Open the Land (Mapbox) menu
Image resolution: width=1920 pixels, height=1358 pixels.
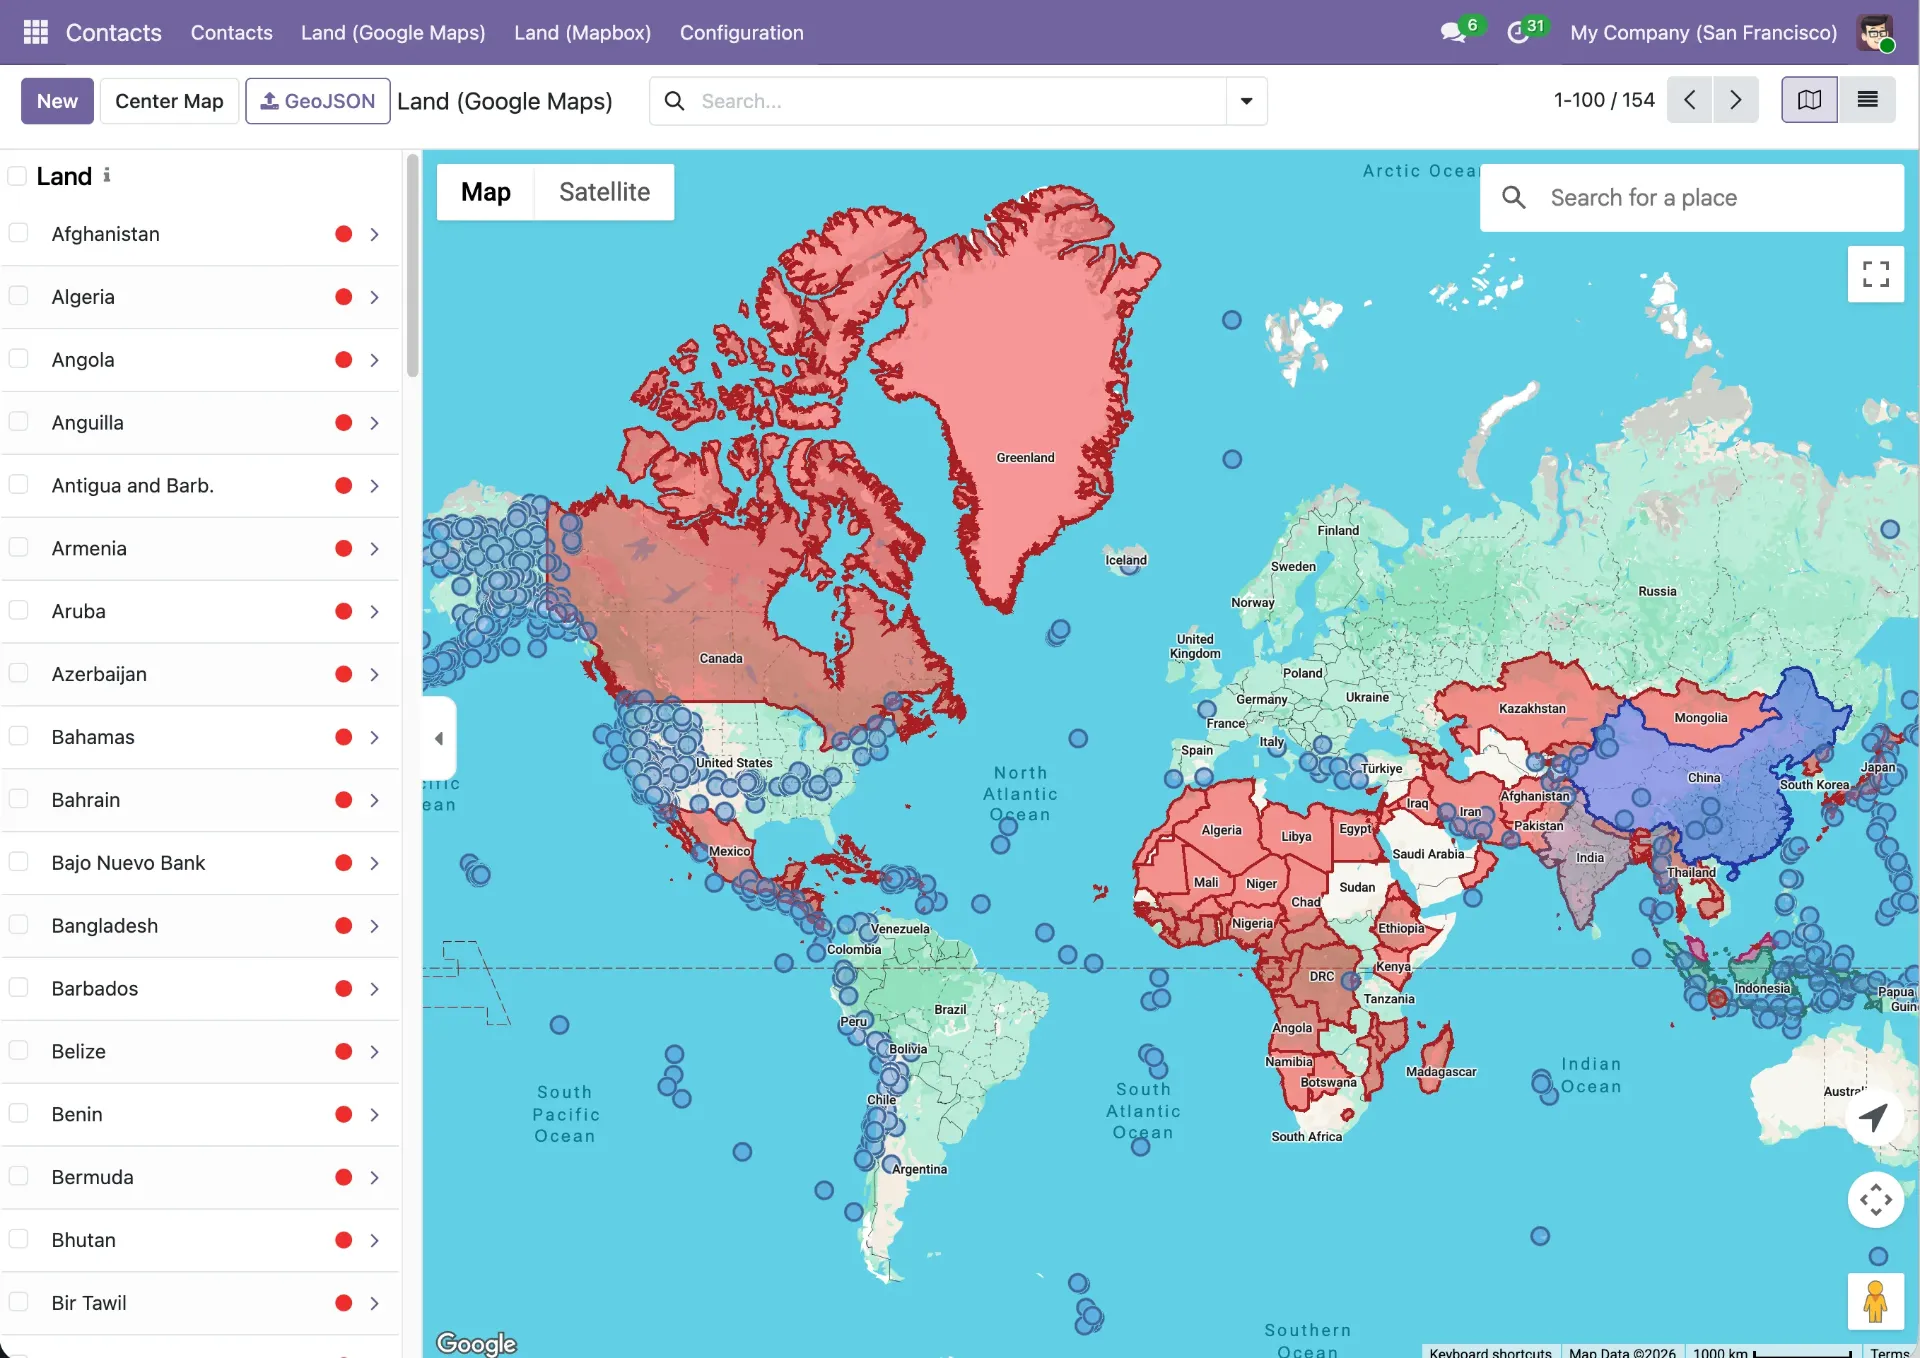coord(582,32)
